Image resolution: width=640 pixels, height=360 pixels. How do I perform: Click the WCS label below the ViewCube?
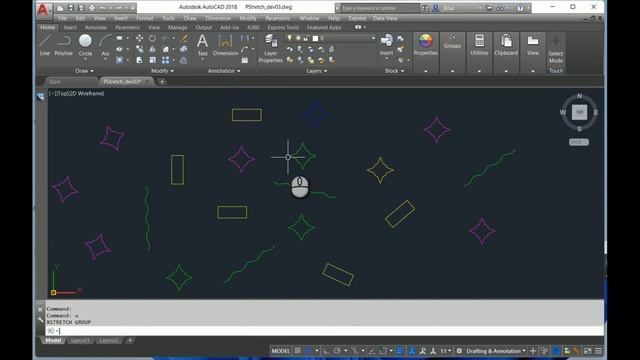[x=579, y=142]
